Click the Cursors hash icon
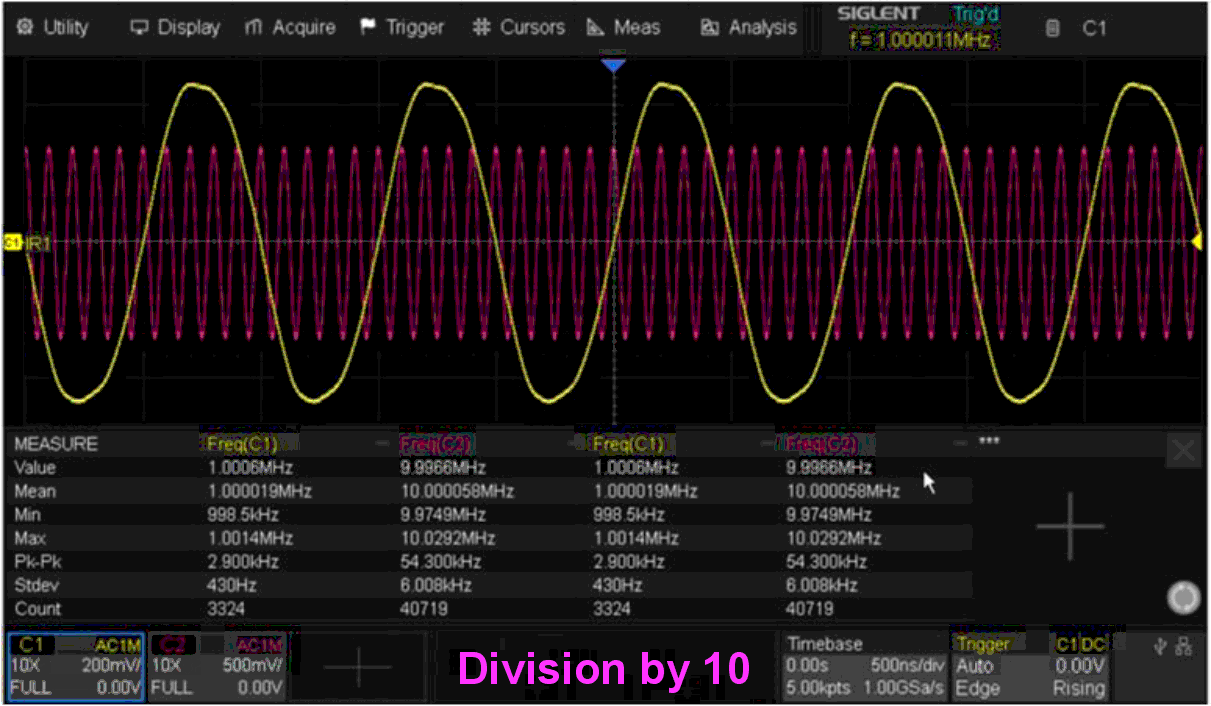This screenshot has height=706, width=1211. coord(483,27)
